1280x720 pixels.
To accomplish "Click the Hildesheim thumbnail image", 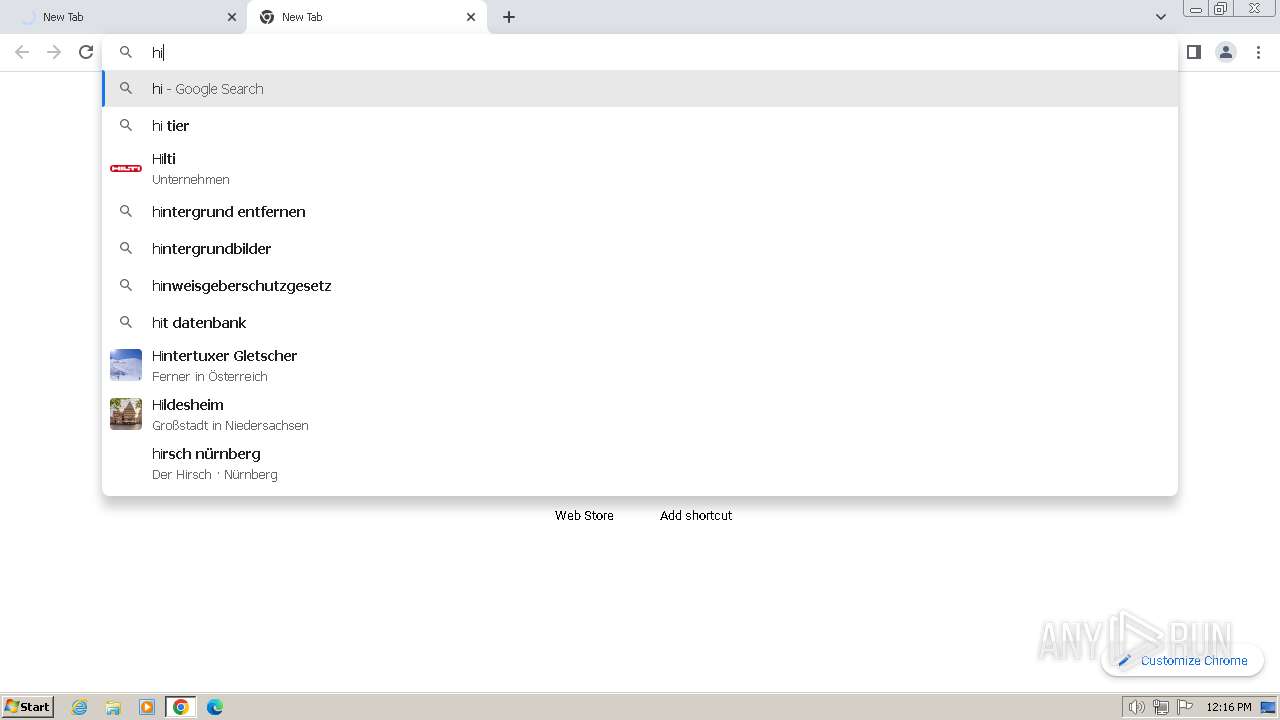I will click(x=126, y=414).
